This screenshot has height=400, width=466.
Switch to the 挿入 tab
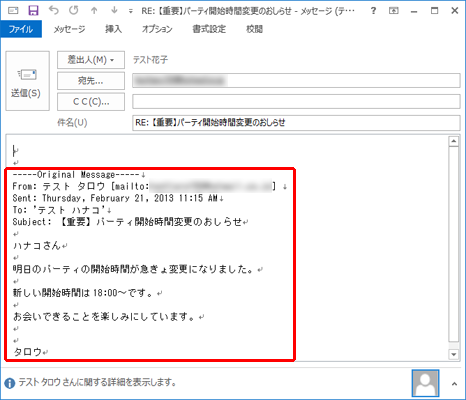pyautogui.click(x=113, y=29)
